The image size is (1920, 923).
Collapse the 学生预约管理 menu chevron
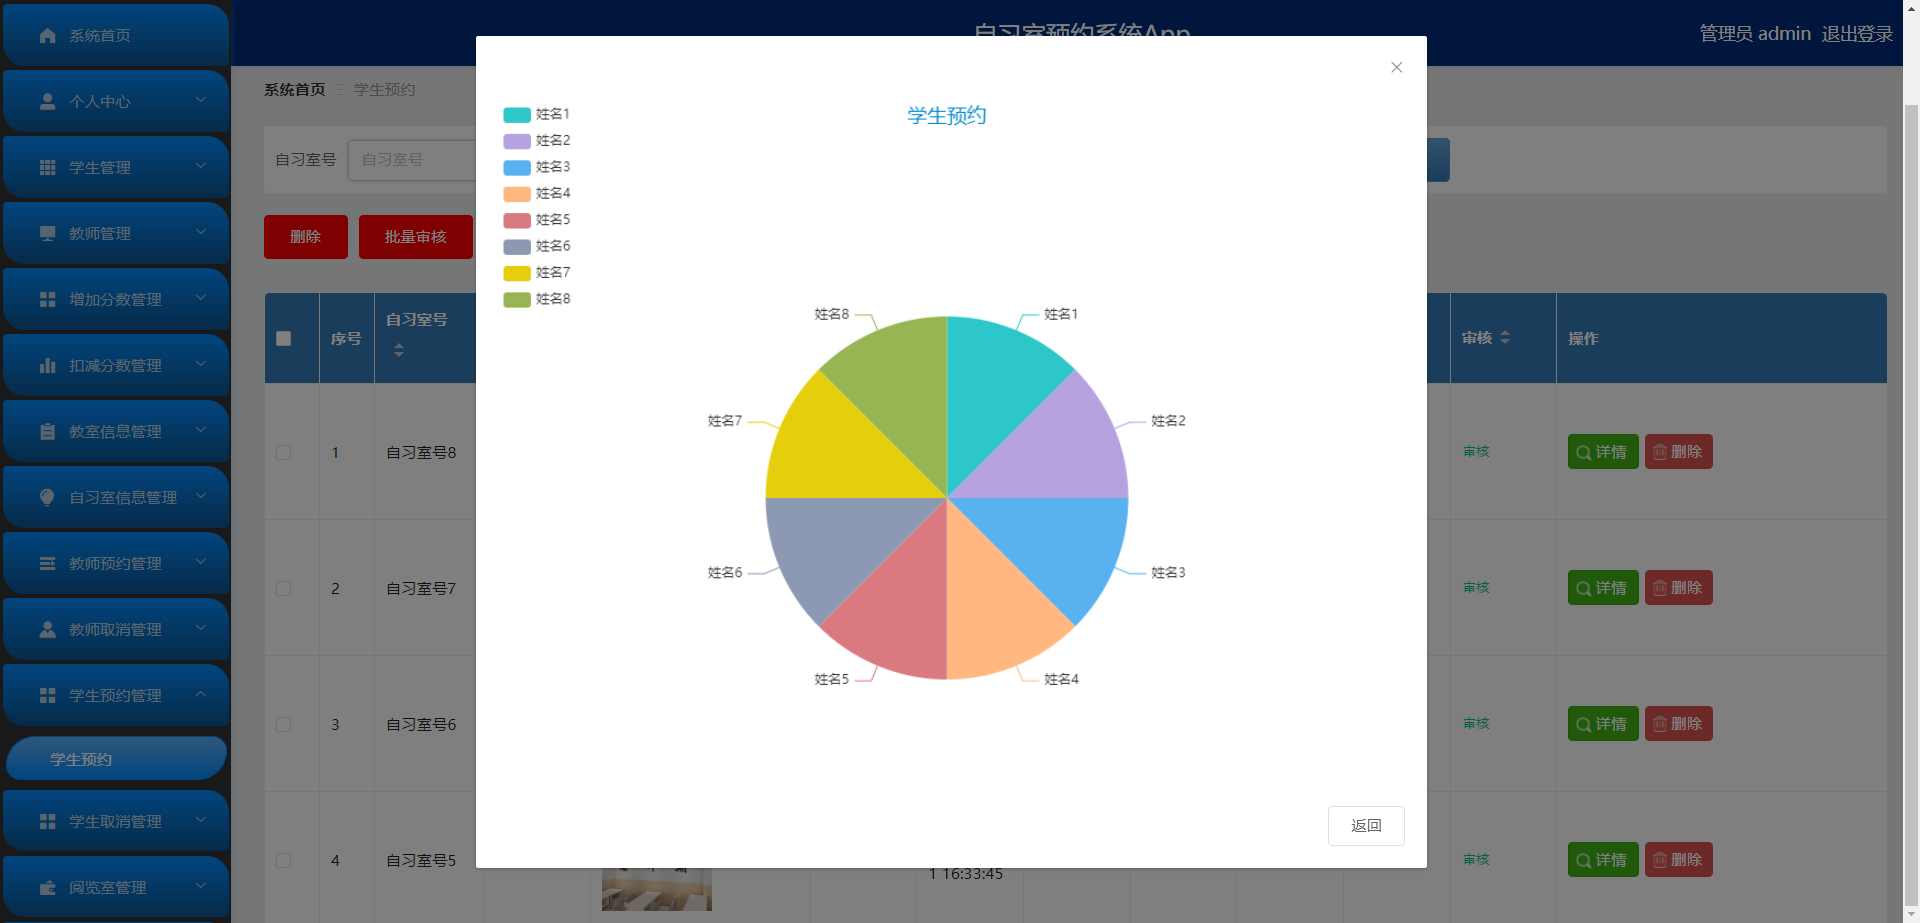tap(201, 694)
